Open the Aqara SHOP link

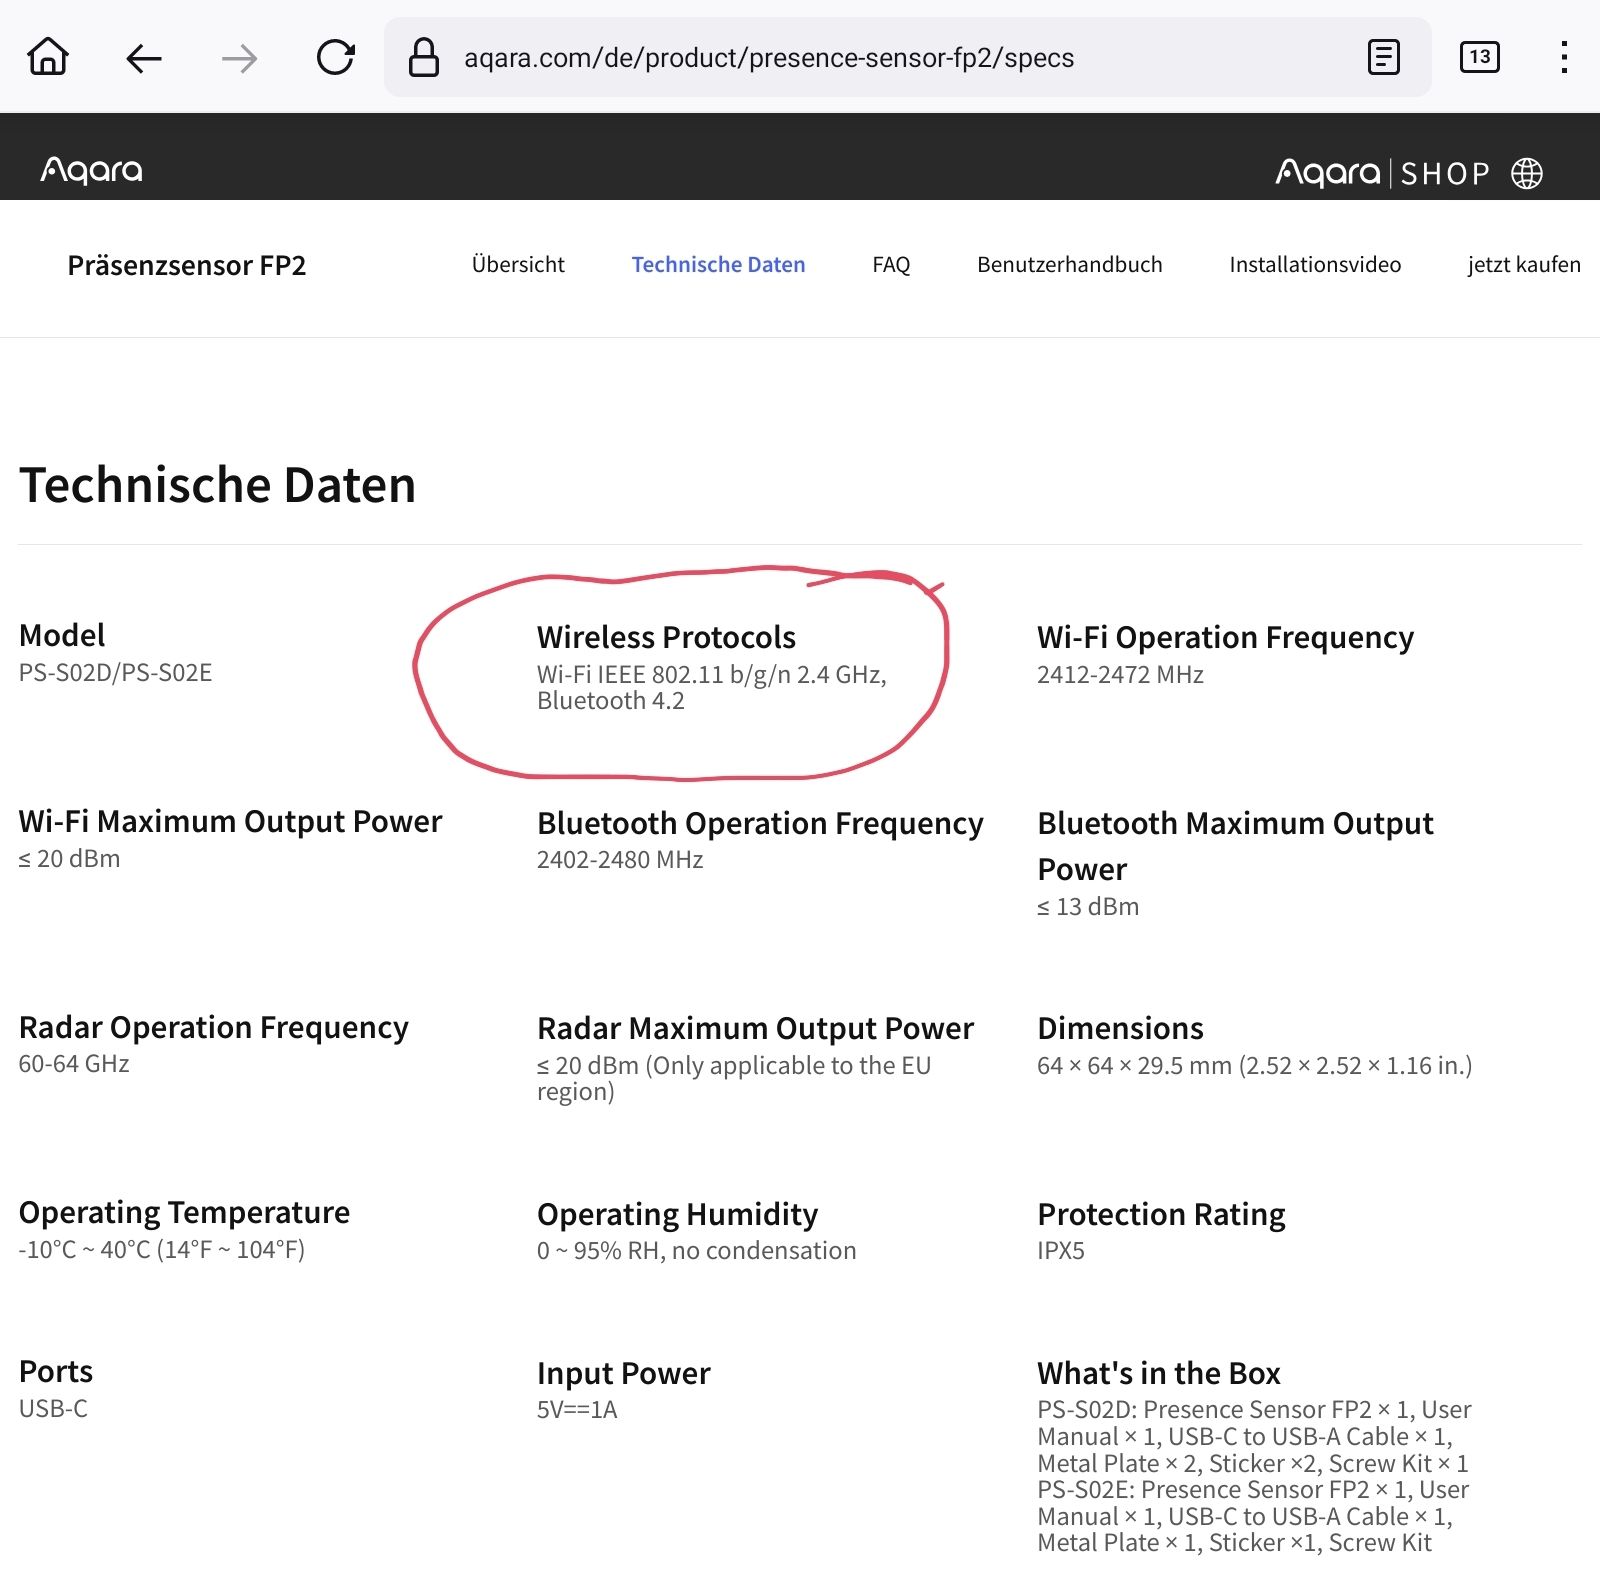pyautogui.click(x=1383, y=173)
